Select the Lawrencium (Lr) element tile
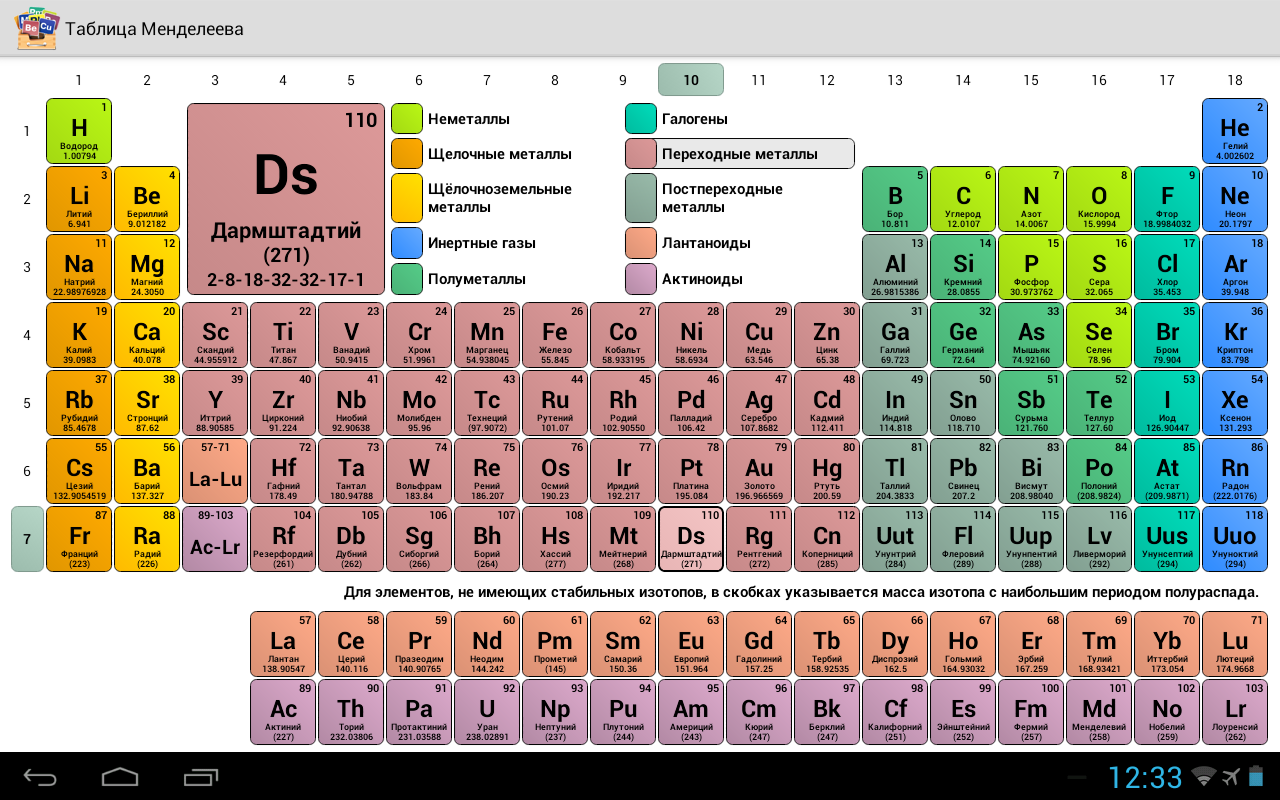 pos(1235,712)
